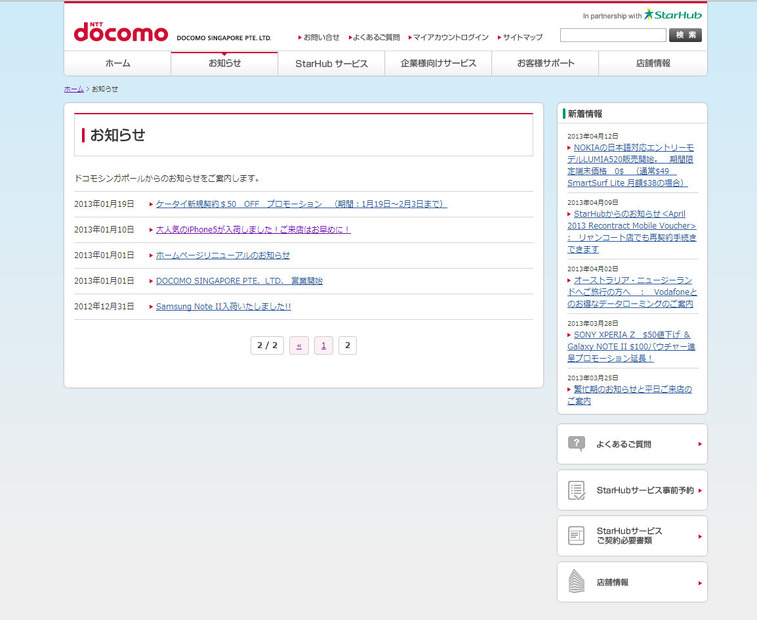This screenshot has height=620, width=757.
Task: Focus the site search input field
Action: (x=613, y=35)
